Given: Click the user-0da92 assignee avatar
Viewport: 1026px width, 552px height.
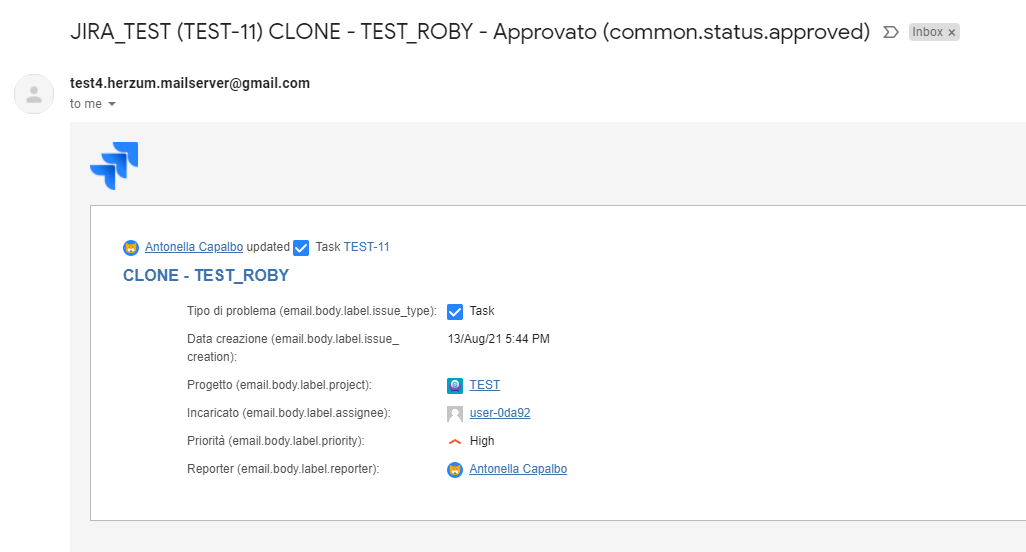Looking at the screenshot, I should [x=455, y=413].
